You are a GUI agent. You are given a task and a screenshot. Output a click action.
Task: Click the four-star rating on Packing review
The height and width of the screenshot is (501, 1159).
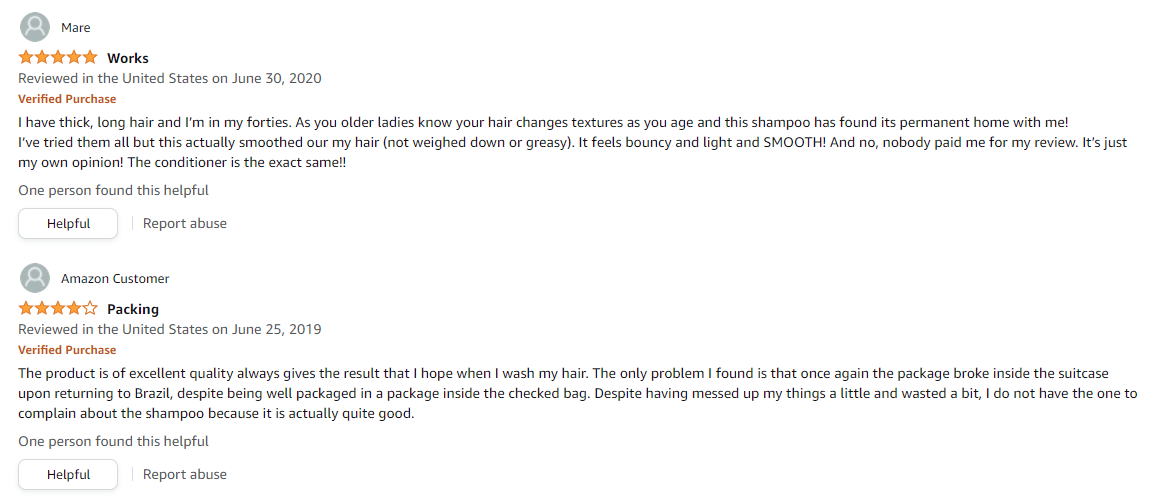click(x=58, y=308)
